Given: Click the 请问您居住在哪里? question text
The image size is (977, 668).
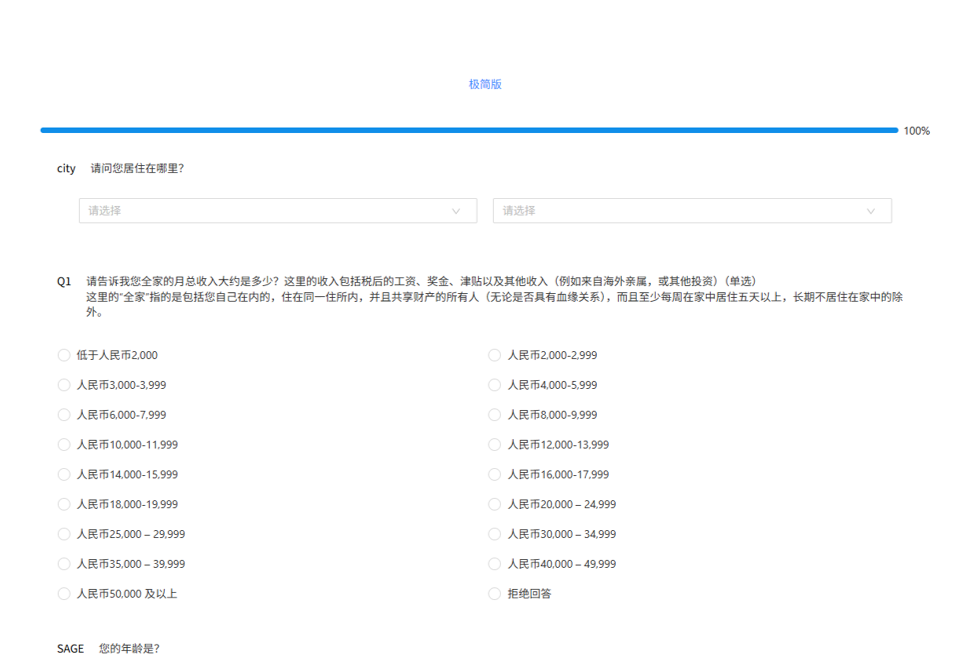Looking at the screenshot, I should coord(137,168).
